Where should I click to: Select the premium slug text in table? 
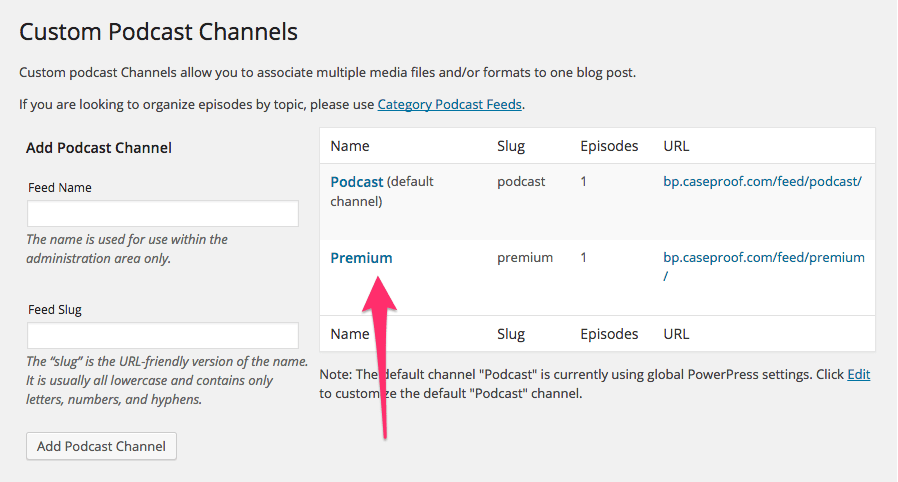[525, 258]
